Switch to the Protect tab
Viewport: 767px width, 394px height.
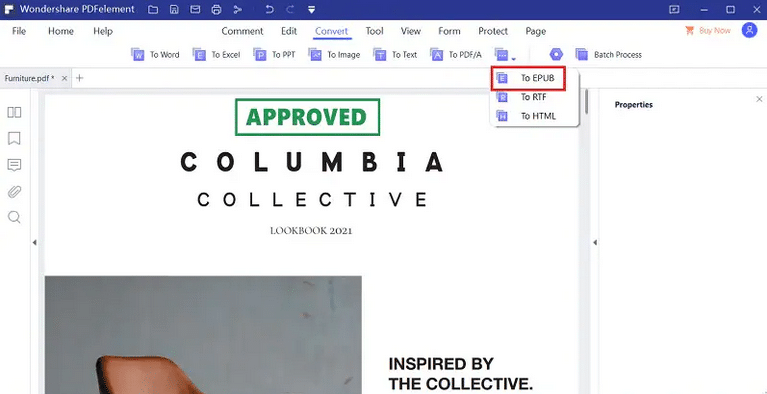(x=493, y=31)
